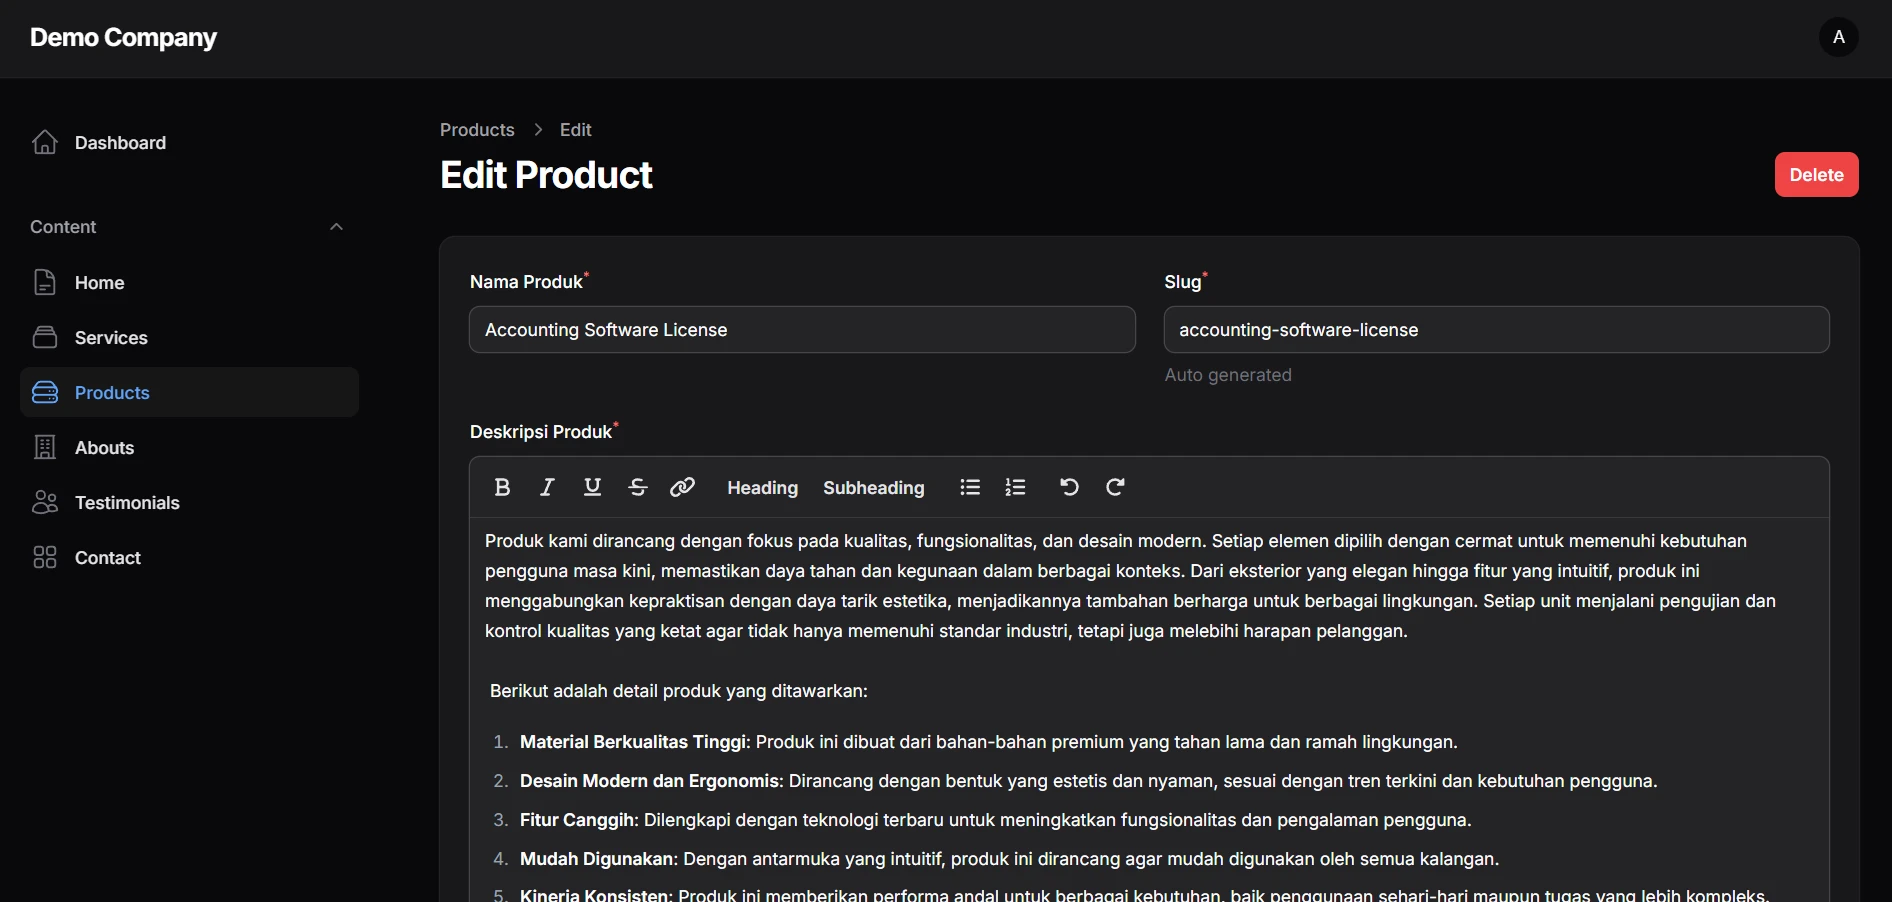Insert a bulleted list in the editor
1892x902 pixels.
(969, 487)
